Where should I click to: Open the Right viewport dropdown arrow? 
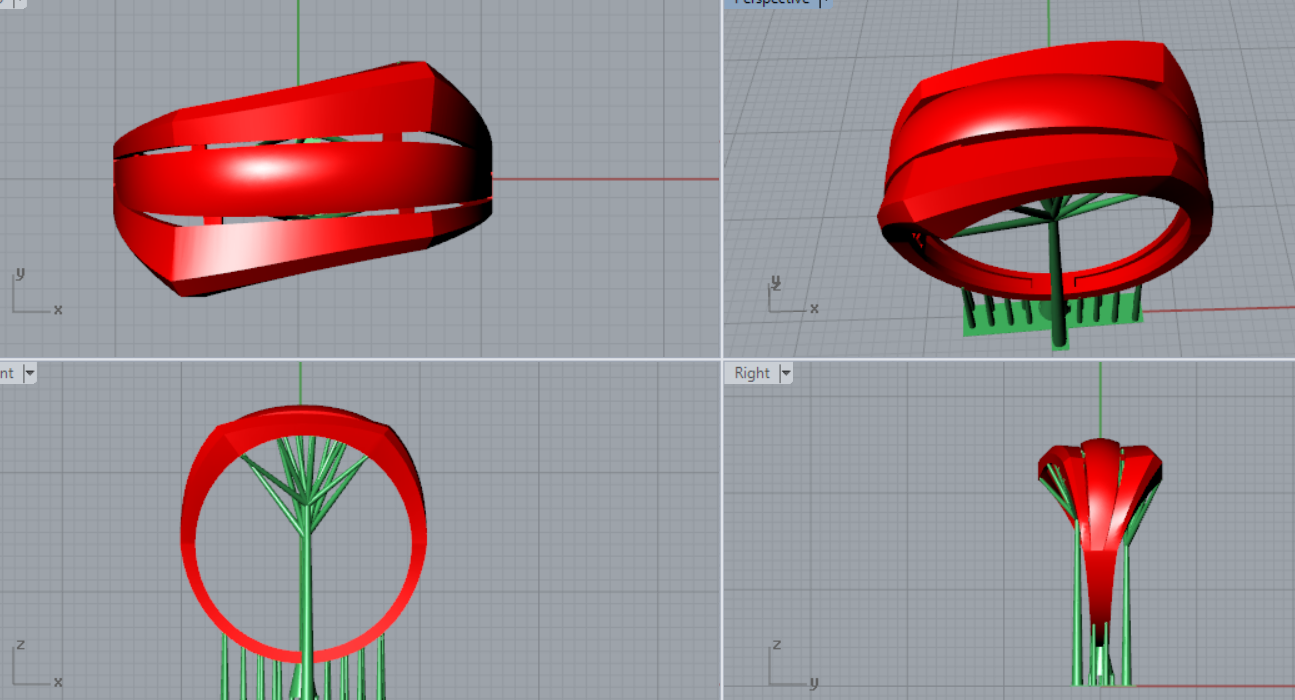[x=786, y=373]
